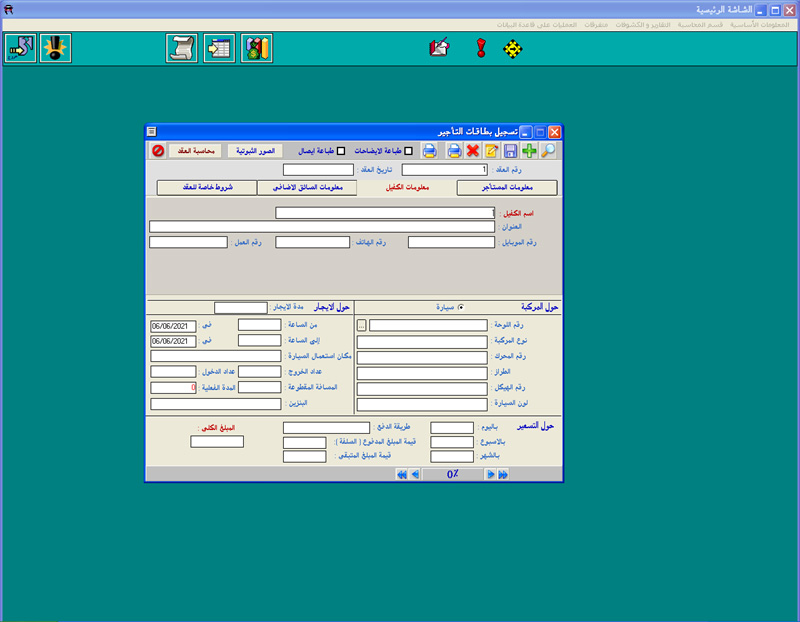Click the red cancel circle icon

coord(158,151)
